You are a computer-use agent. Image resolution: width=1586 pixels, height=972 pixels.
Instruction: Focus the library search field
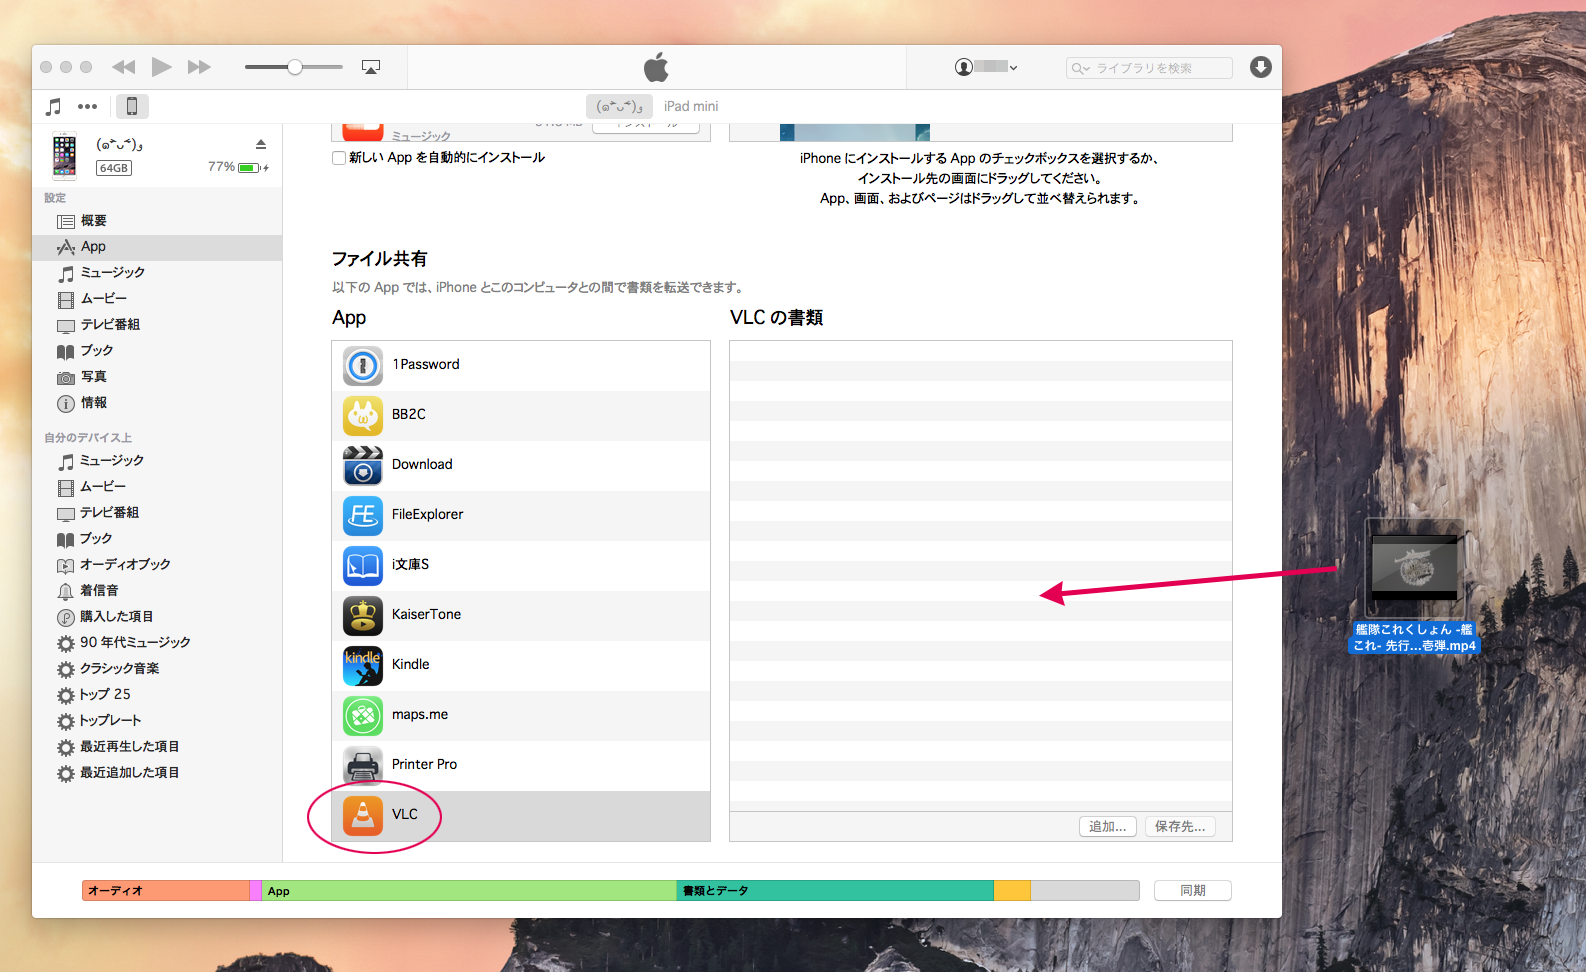1149,68
